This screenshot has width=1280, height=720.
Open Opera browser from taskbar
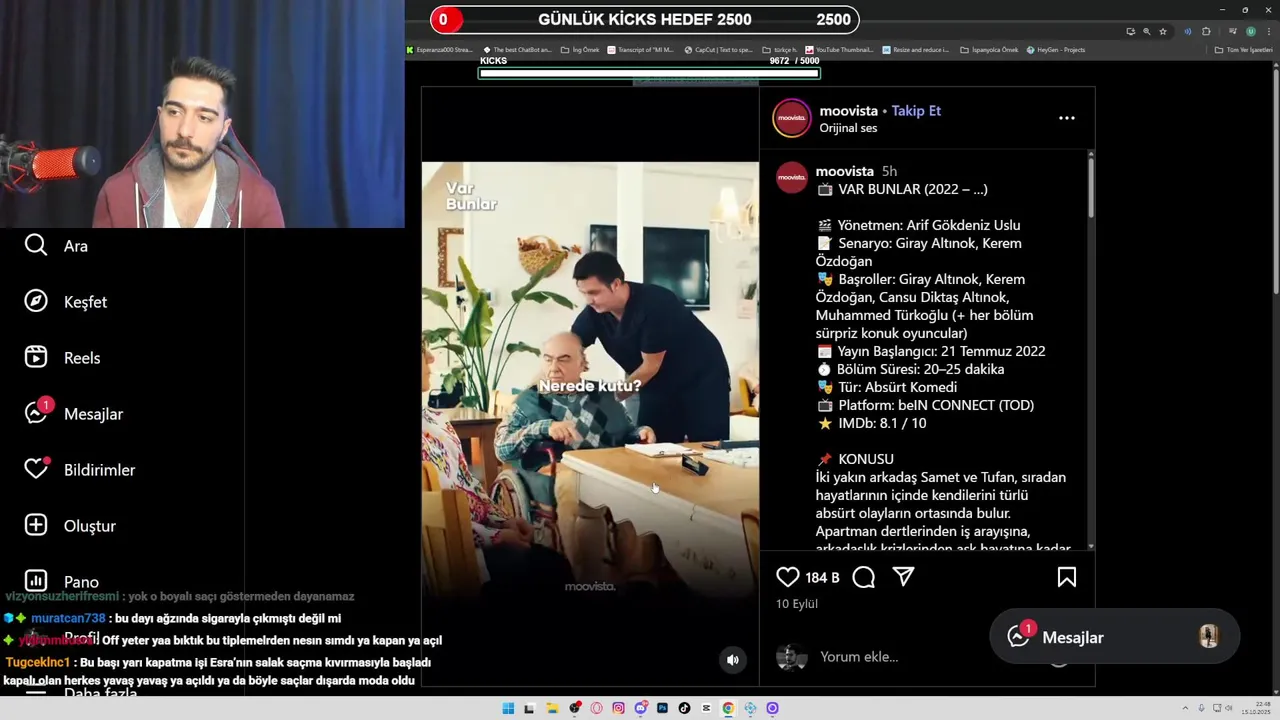596,708
